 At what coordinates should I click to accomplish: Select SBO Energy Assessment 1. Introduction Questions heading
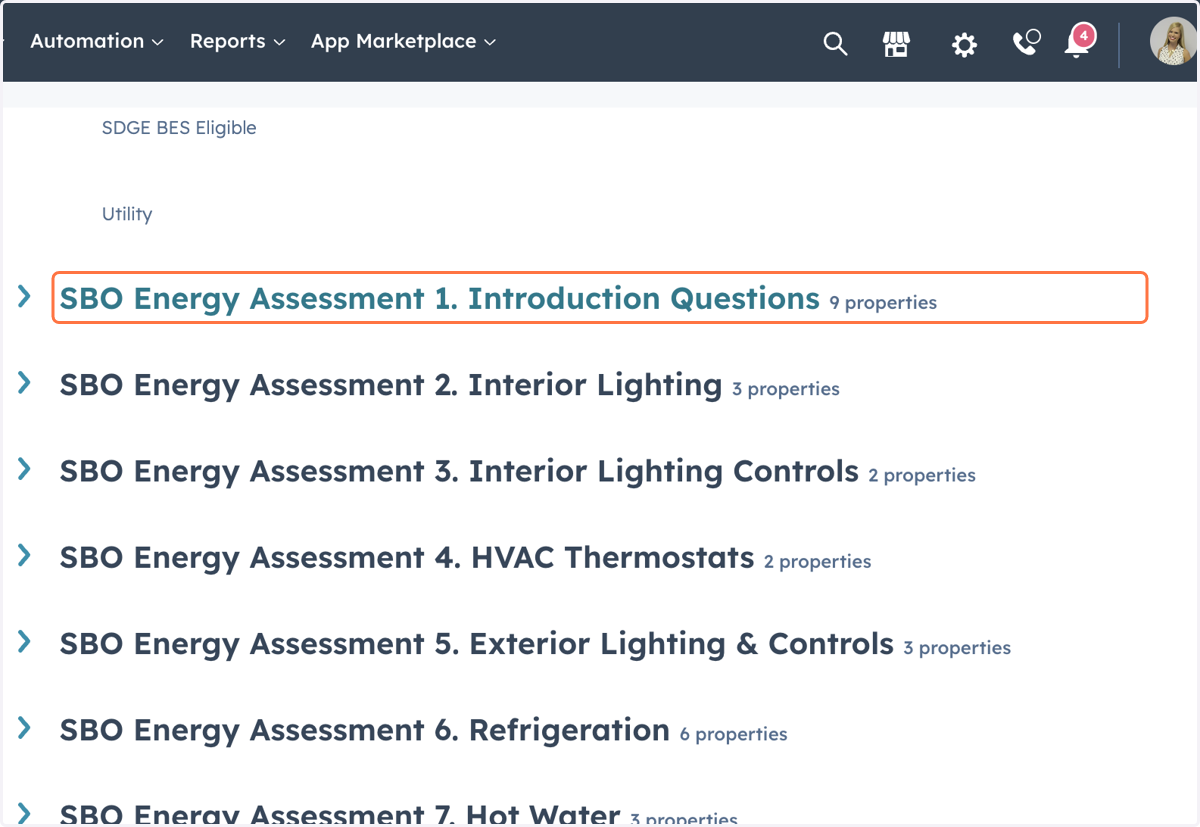tap(440, 298)
